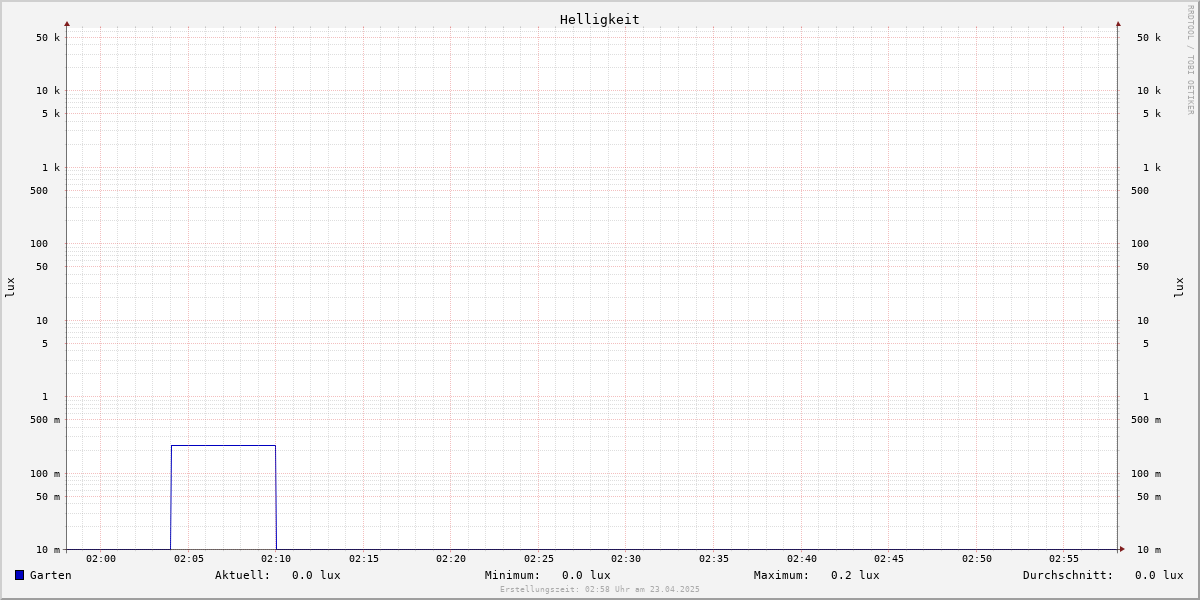
Task: Click the 100 m label on right axis
Action: (x=1146, y=474)
